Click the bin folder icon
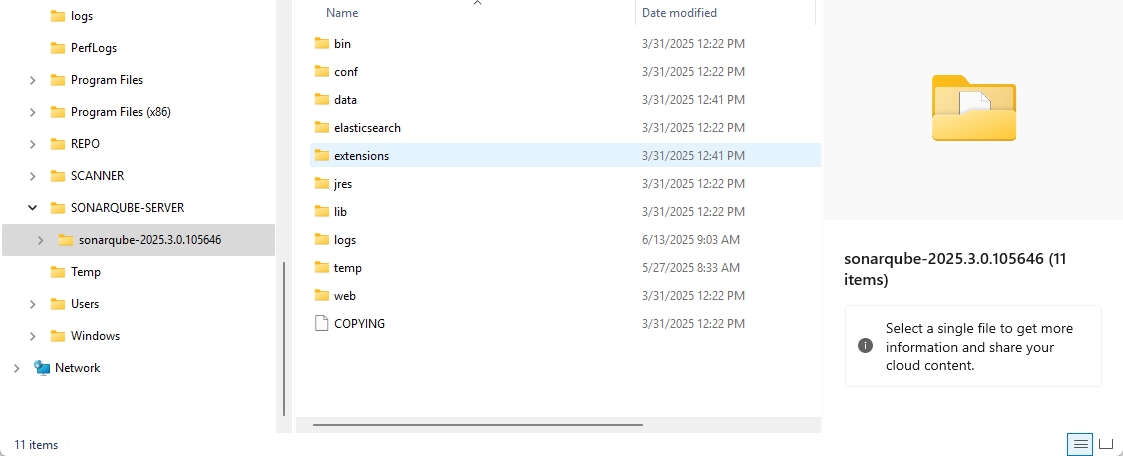The width and height of the screenshot is (1123, 456). (321, 44)
